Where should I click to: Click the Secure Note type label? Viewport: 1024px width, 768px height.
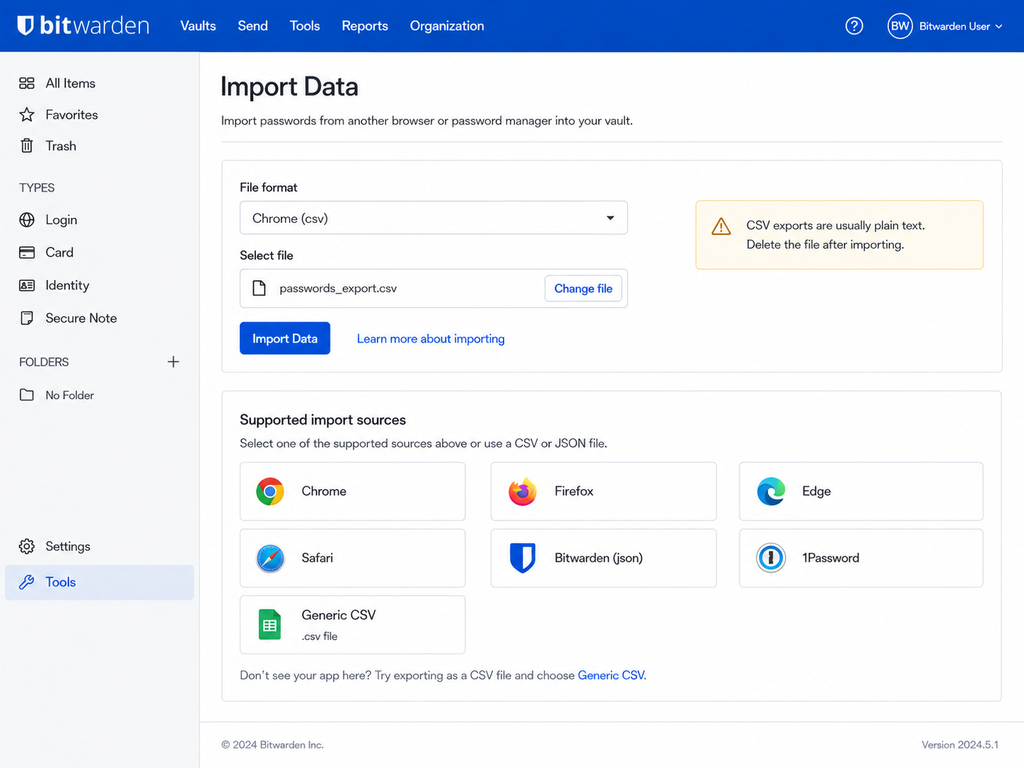[81, 318]
